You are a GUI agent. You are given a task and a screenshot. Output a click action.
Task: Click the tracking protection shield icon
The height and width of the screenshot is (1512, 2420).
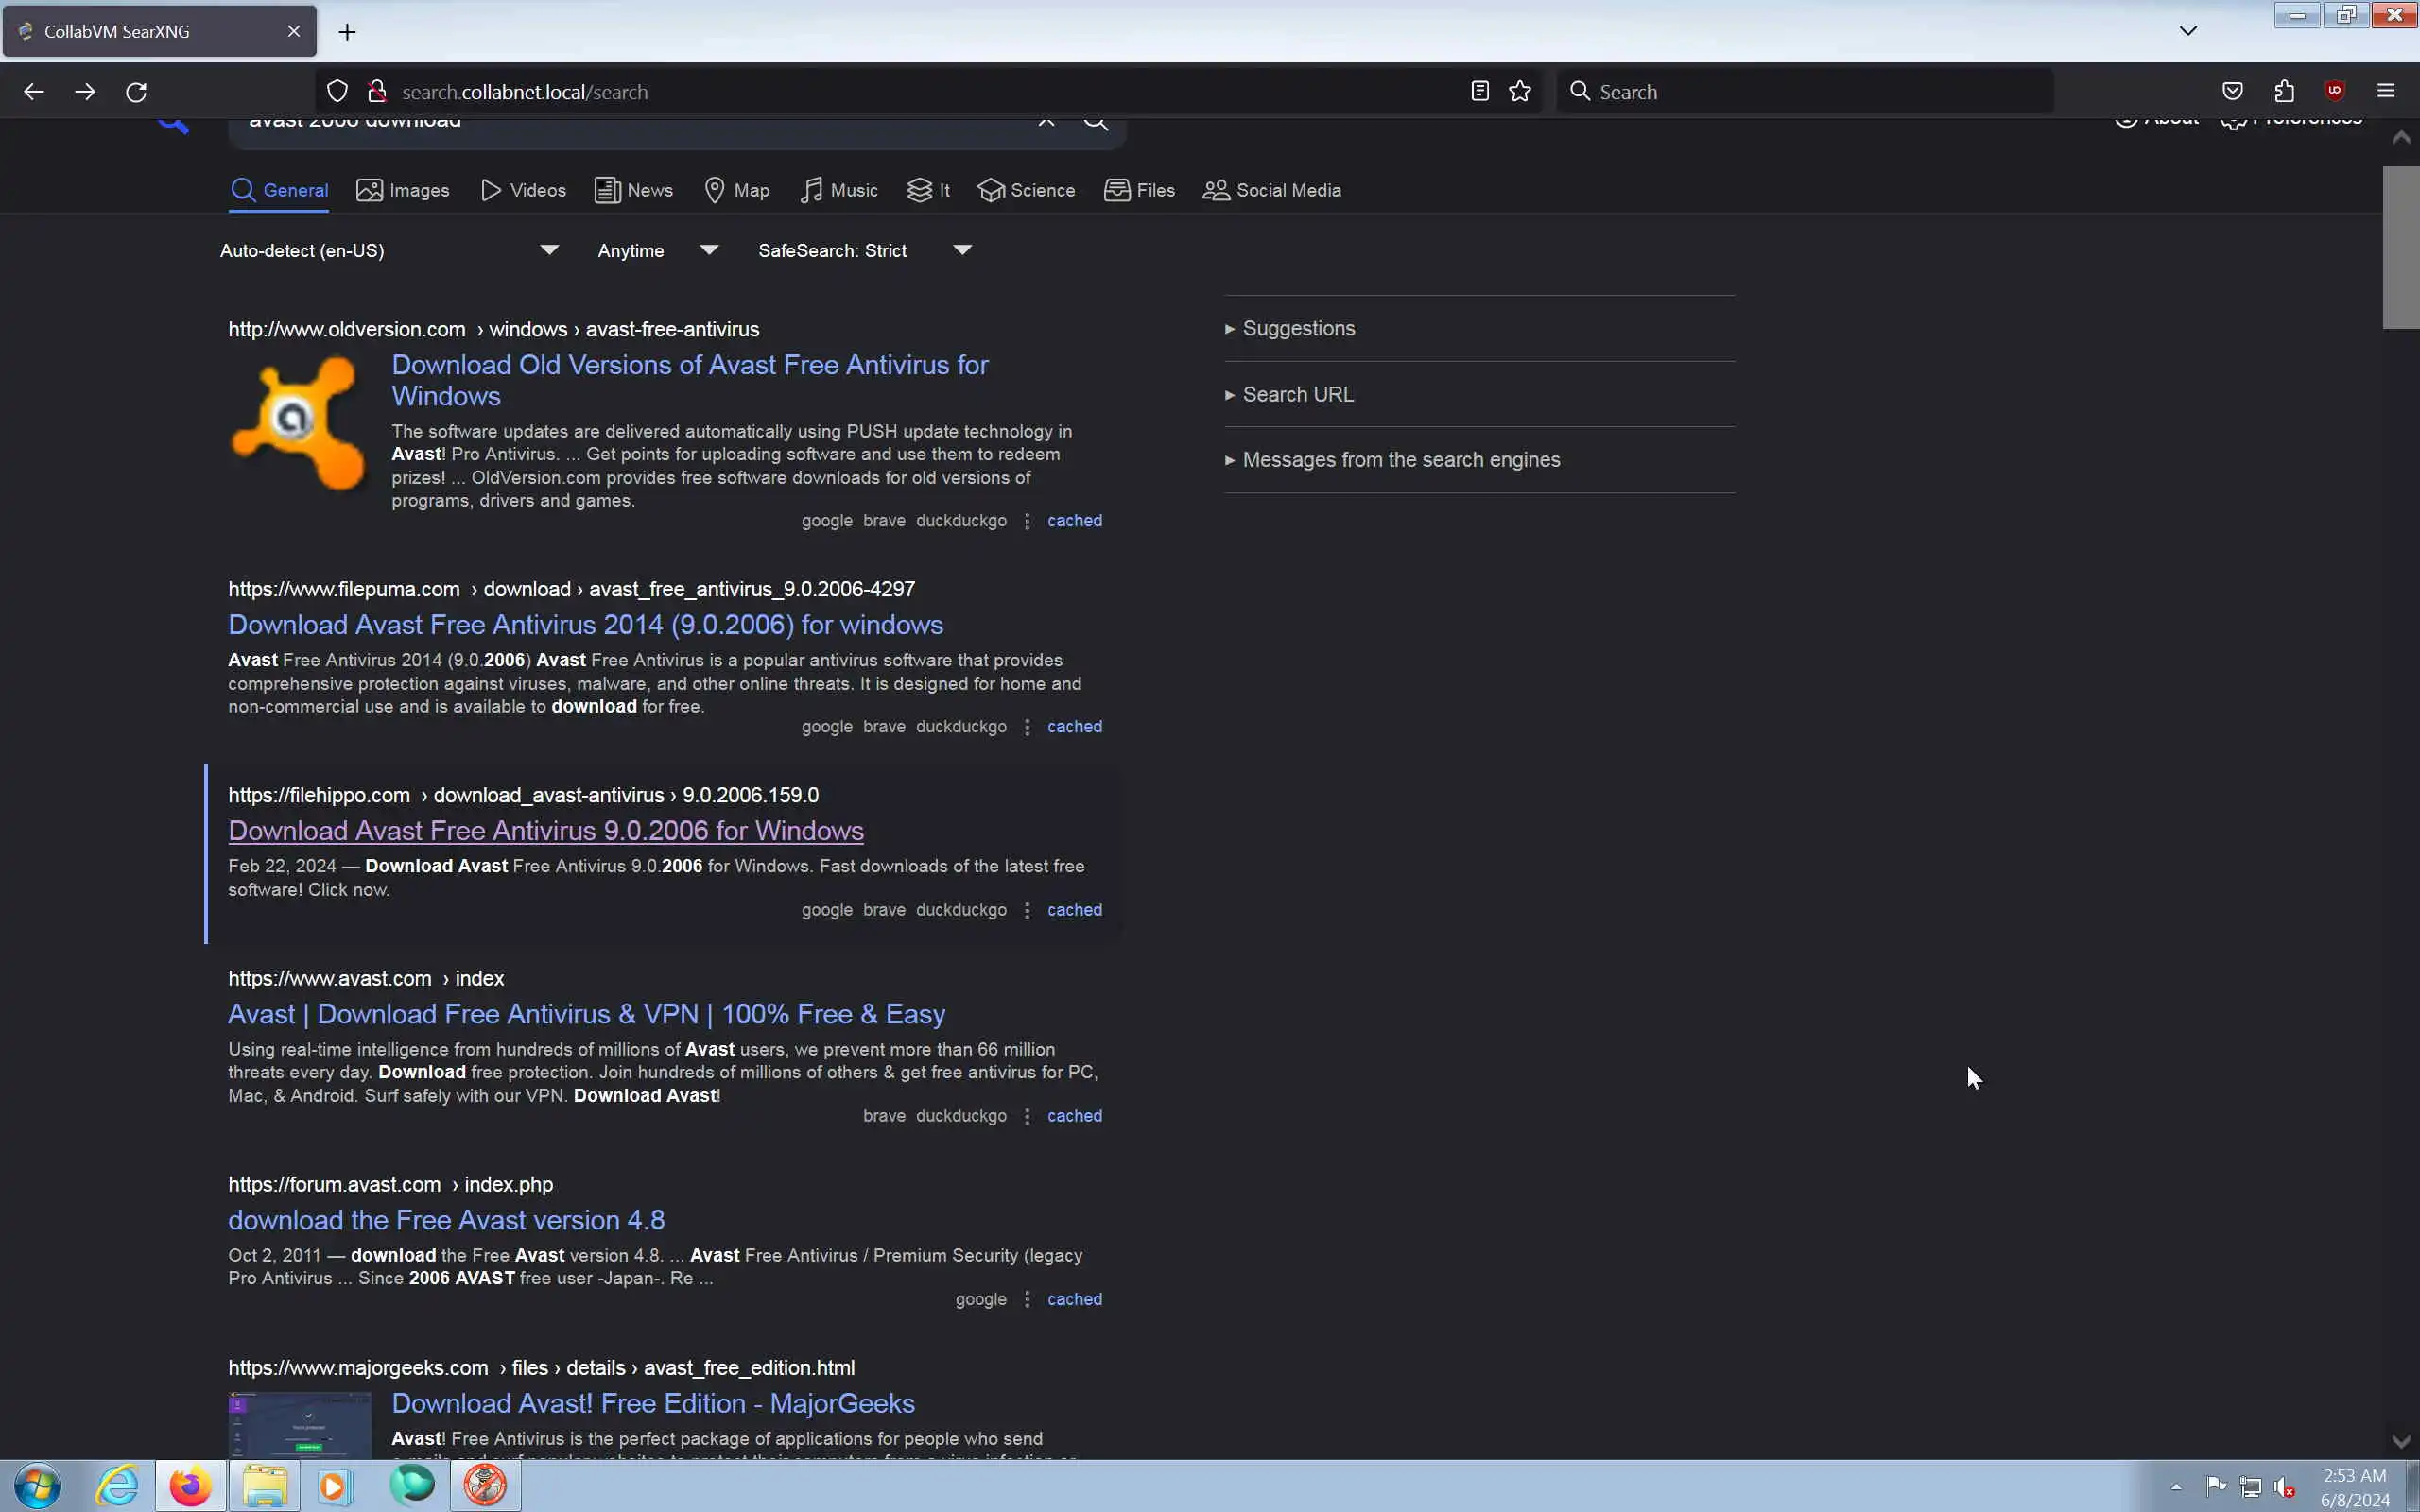[337, 92]
